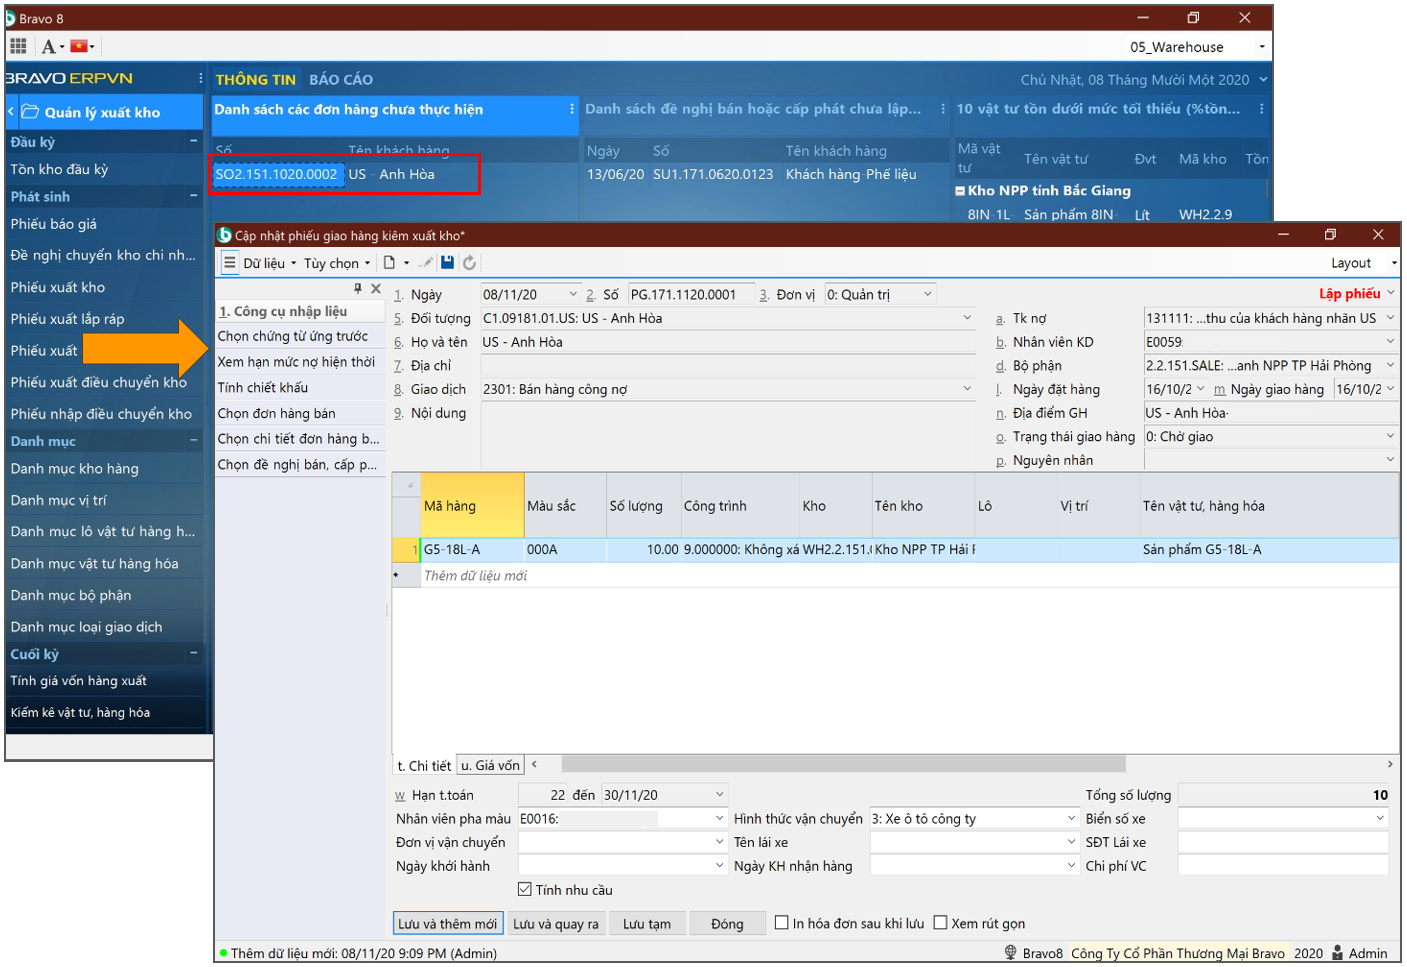Expand the Trạng thái giao hàng dropdown
1407x967 pixels.
pyautogui.click(x=1389, y=436)
